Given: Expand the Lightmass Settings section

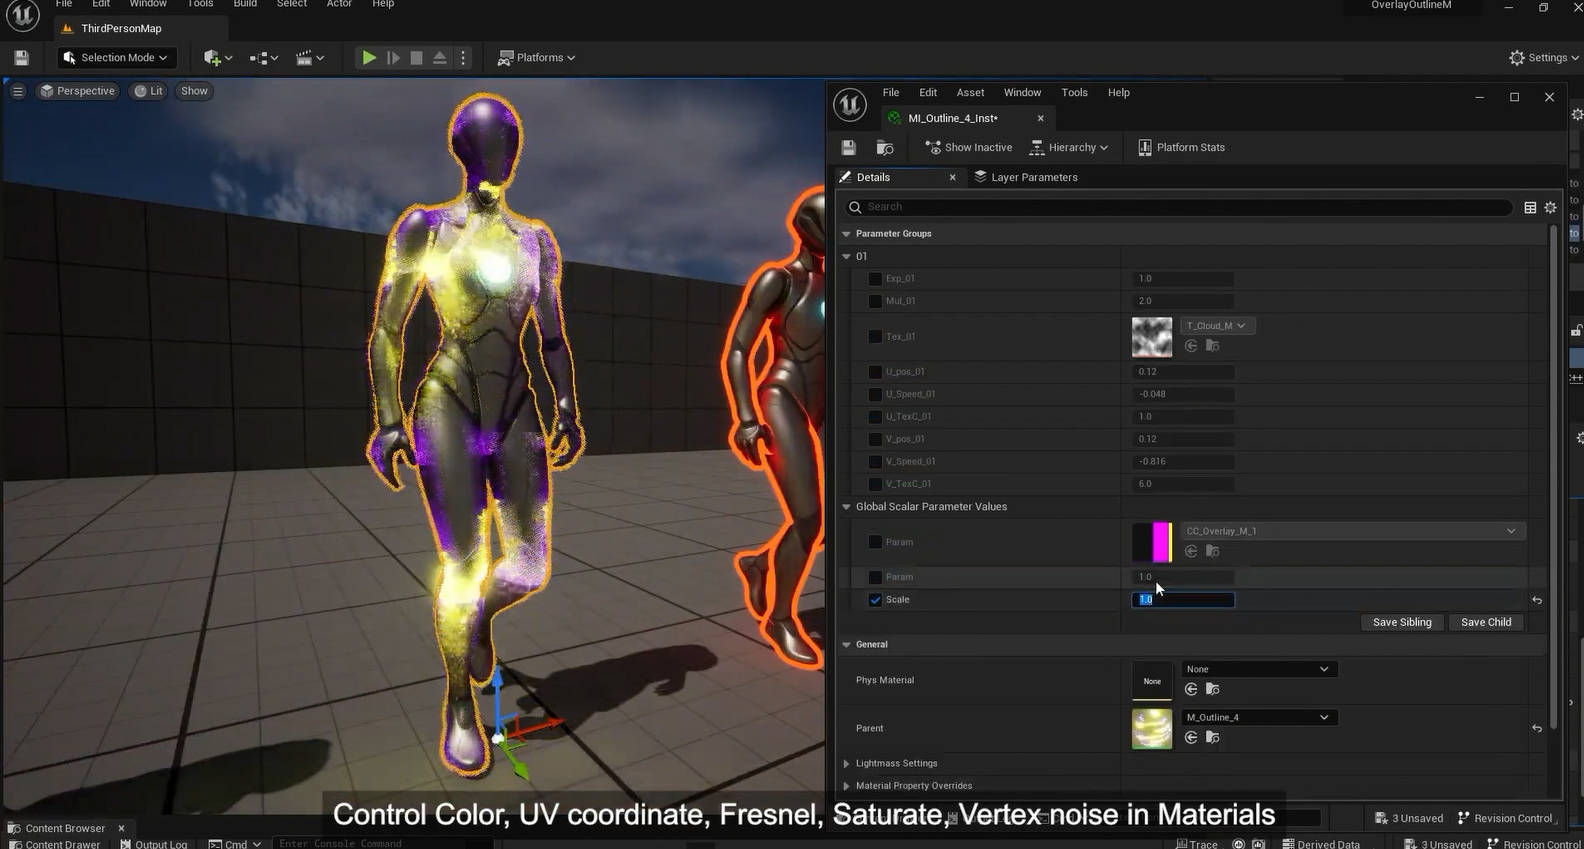Looking at the screenshot, I should [x=847, y=763].
